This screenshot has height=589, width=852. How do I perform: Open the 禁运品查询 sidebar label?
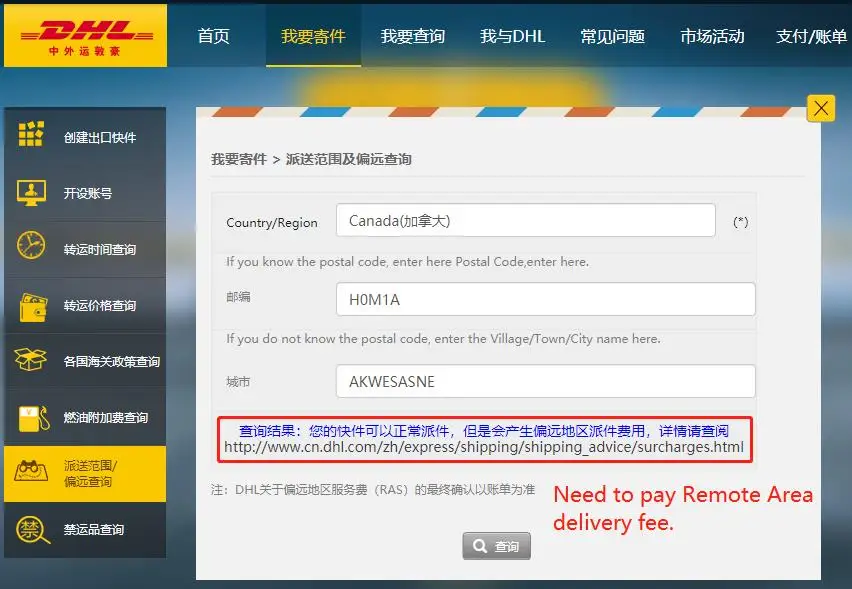(x=94, y=529)
